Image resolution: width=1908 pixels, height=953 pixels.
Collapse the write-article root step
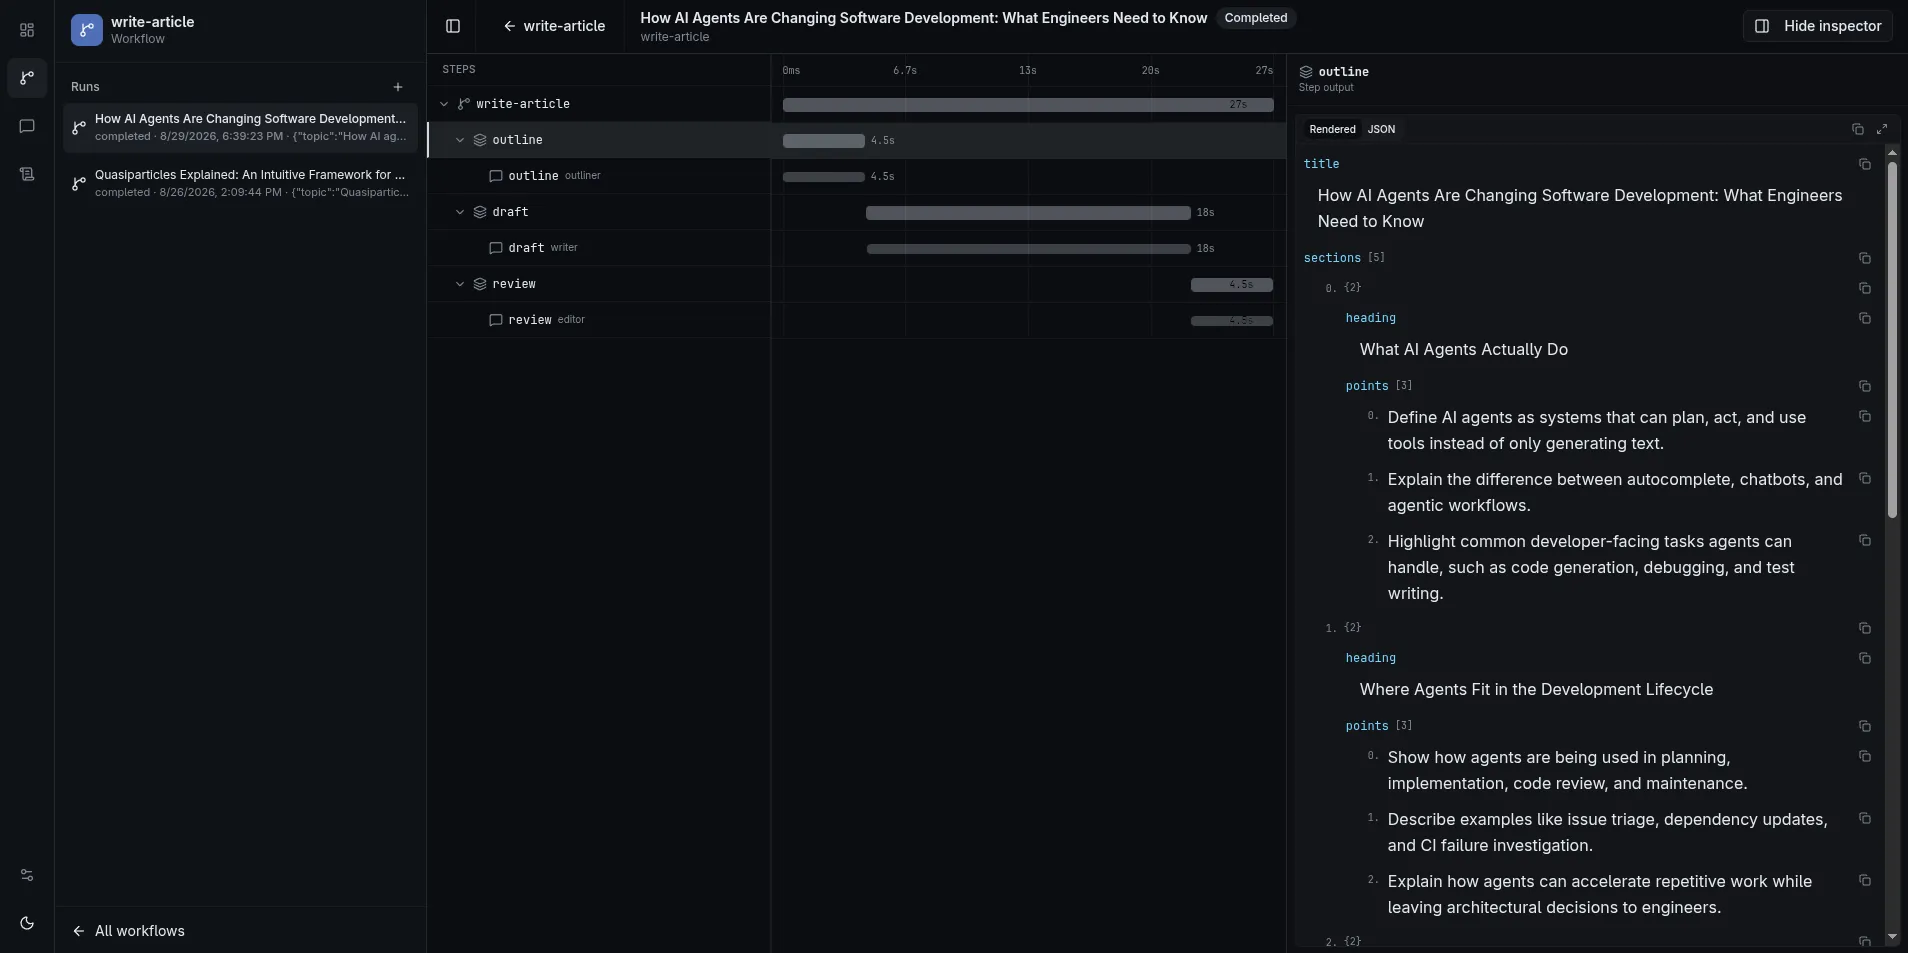[444, 104]
